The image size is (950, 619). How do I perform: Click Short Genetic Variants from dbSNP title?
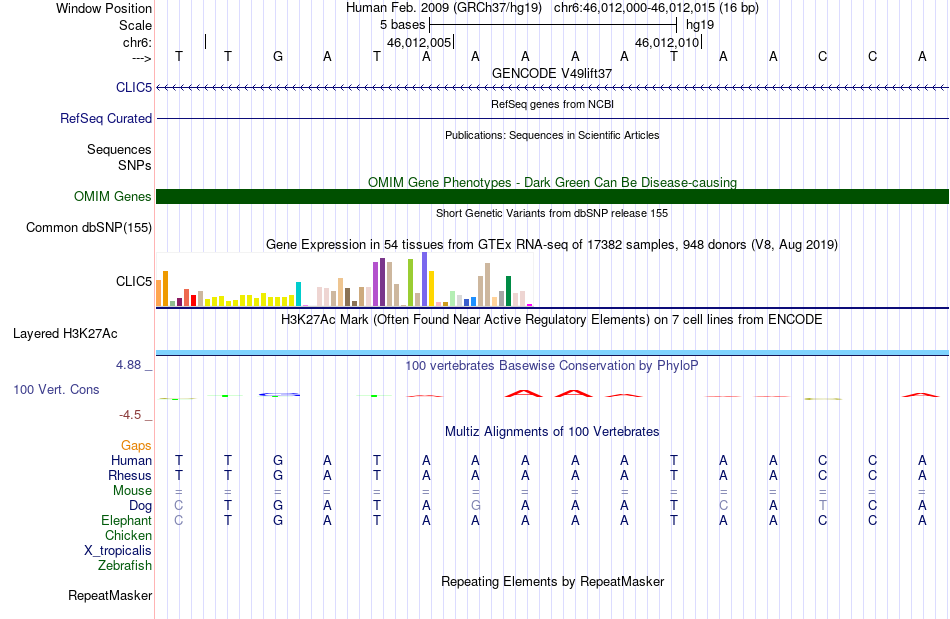pos(552,213)
